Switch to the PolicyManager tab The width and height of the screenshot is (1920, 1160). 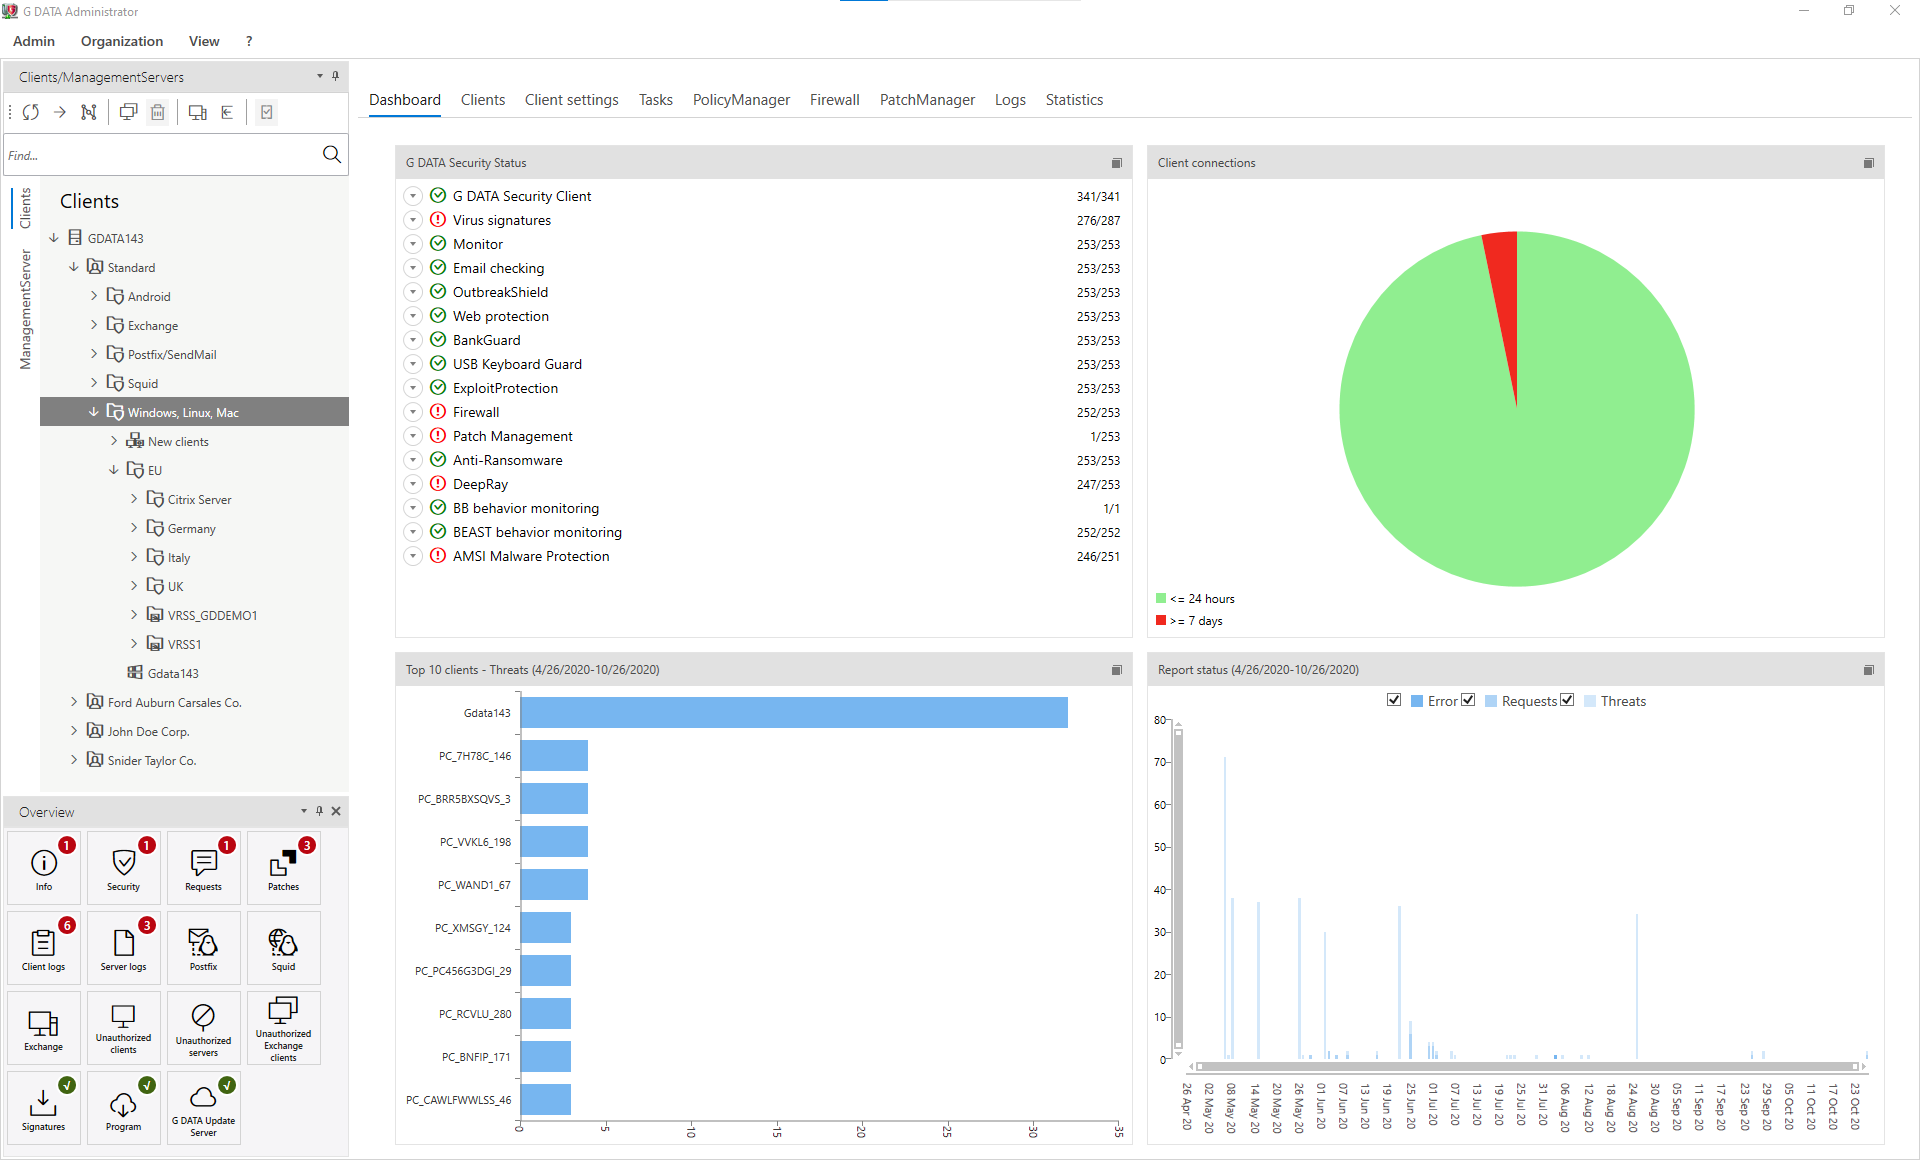741,100
